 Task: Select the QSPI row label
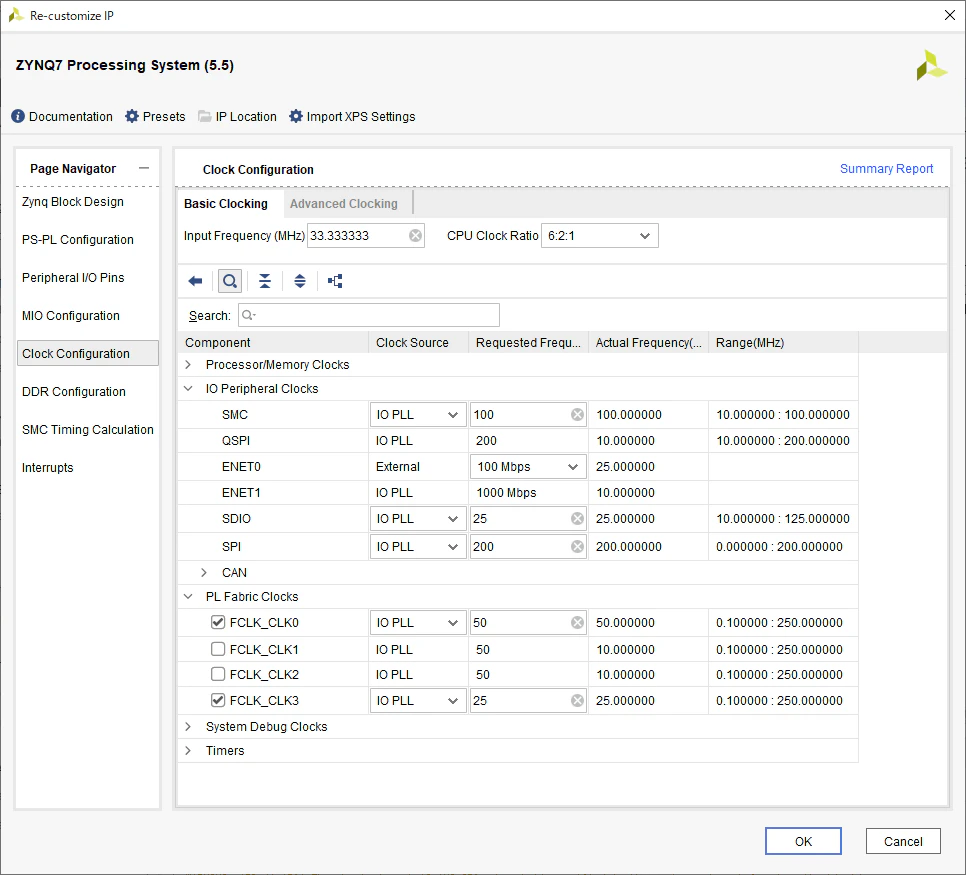236,441
